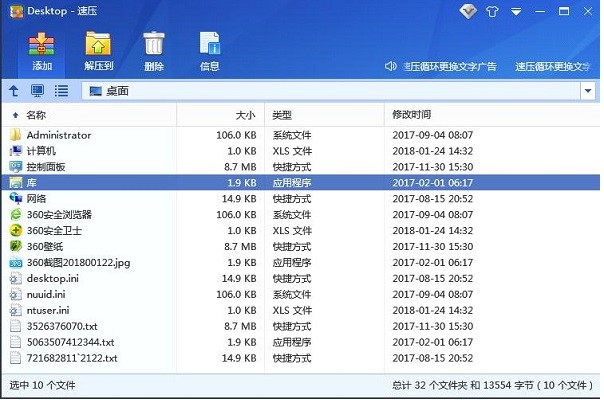Image resolution: width=604 pixels, height=400 pixels.
Task: Click the date 2017-08-15 20:52 in 网络 row
Action: coord(433,198)
